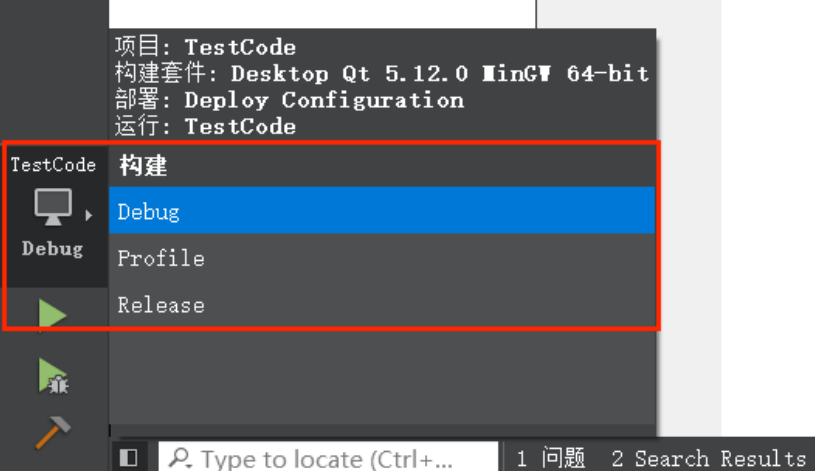Select the Debug build configuration
The width and height of the screenshot is (815, 471).
382,211
